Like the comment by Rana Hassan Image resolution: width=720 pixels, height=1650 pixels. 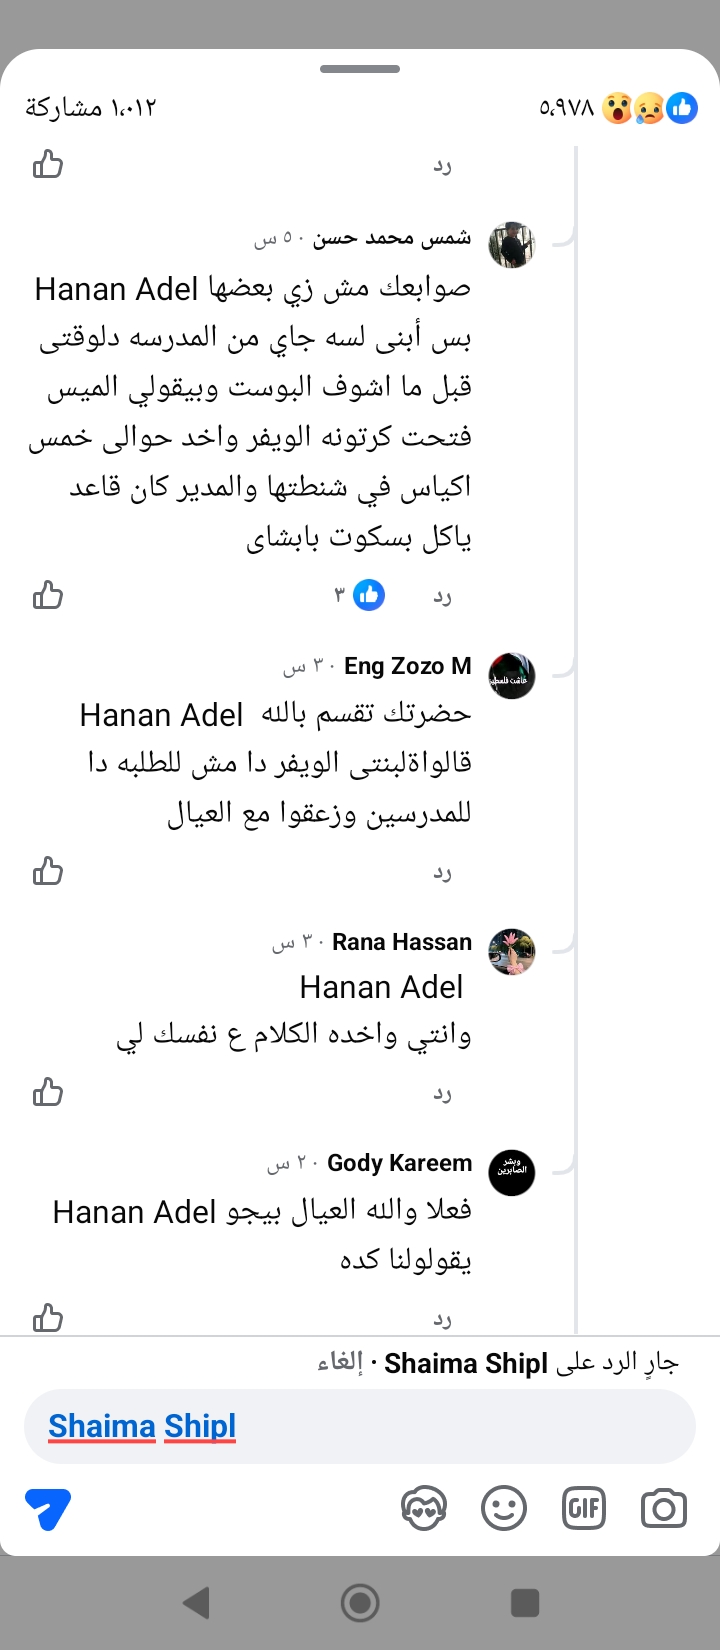click(48, 1092)
